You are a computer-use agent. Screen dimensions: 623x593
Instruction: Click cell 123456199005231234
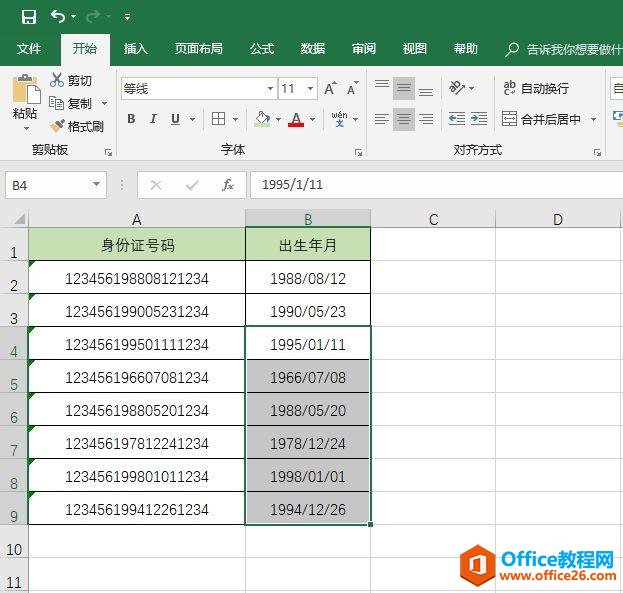pos(137,311)
